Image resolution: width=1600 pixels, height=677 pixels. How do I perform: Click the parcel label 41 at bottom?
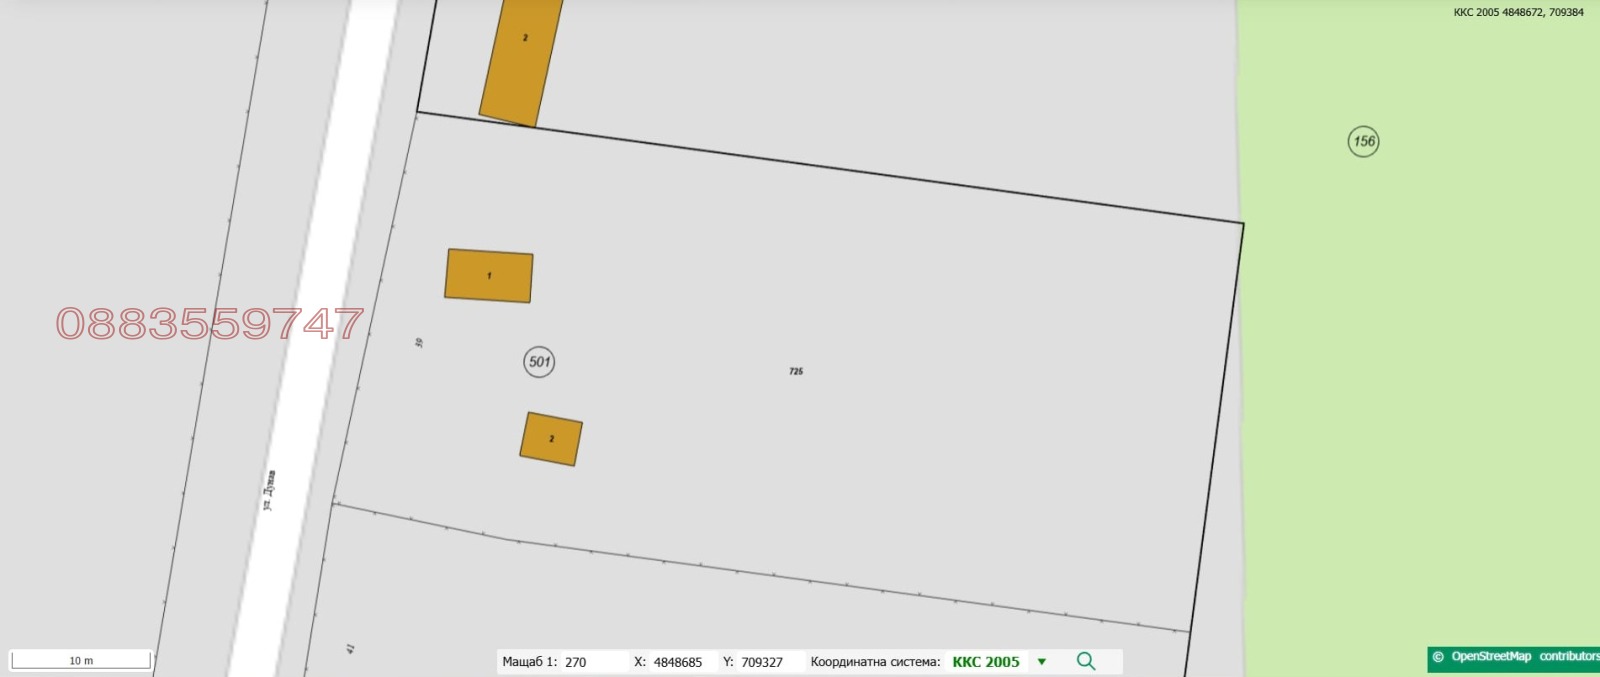click(x=351, y=648)
